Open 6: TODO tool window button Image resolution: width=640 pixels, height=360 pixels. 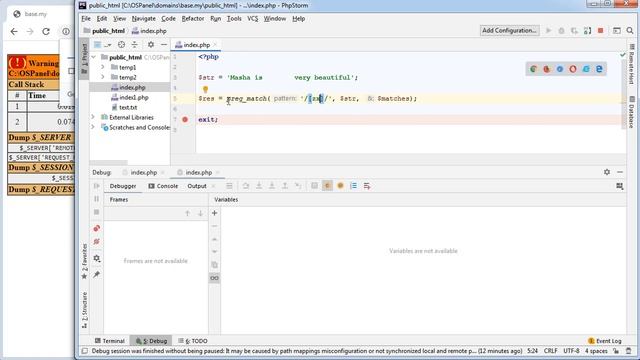point(193,341)
